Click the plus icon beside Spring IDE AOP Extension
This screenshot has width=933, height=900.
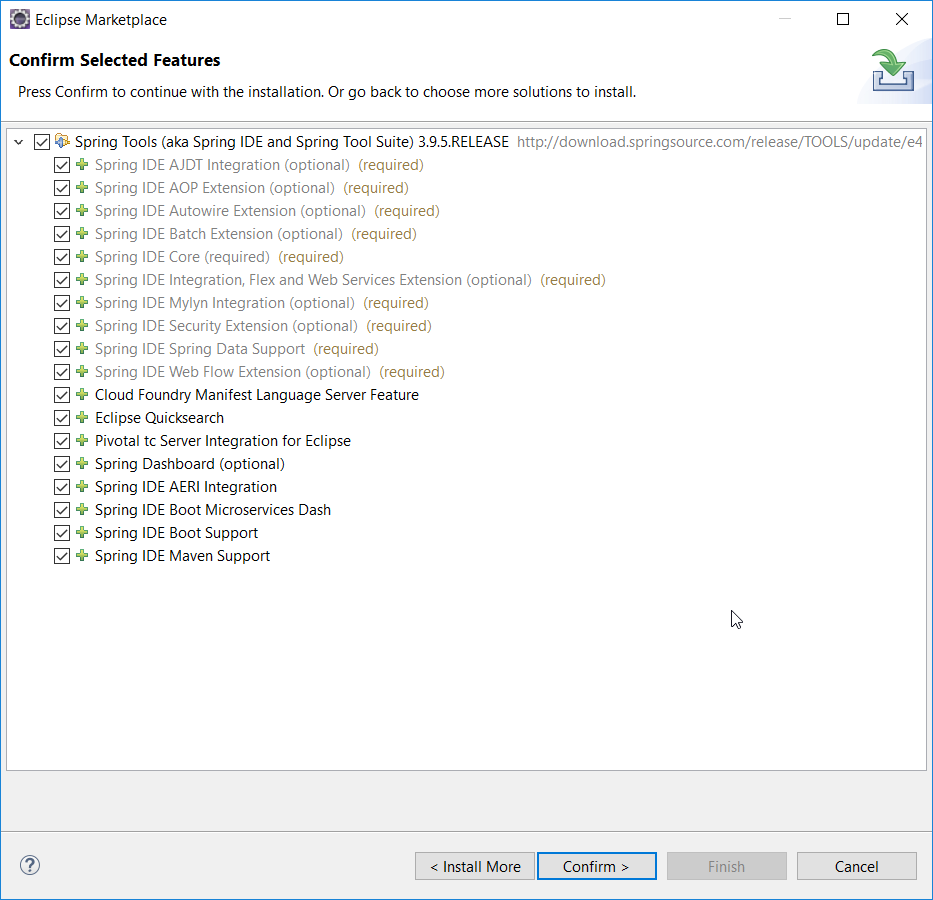click(x=82, y=187)
